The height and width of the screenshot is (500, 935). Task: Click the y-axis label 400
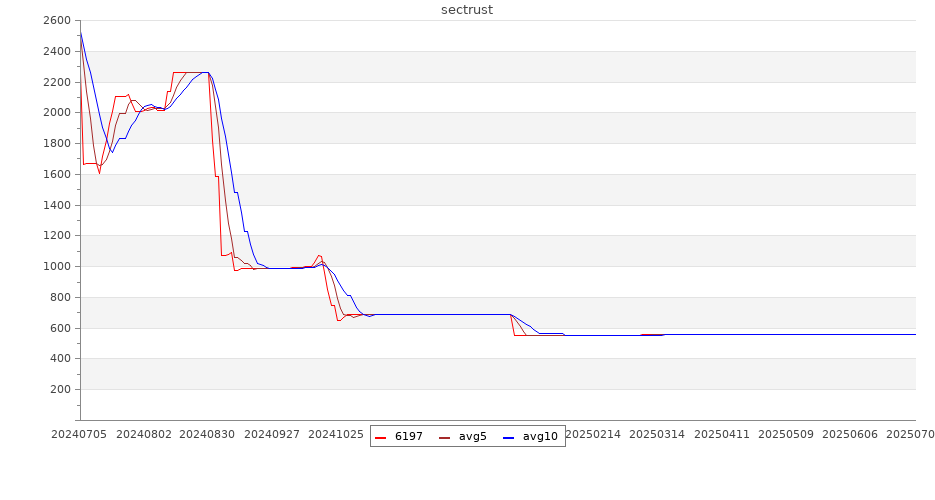pos(60,359)
